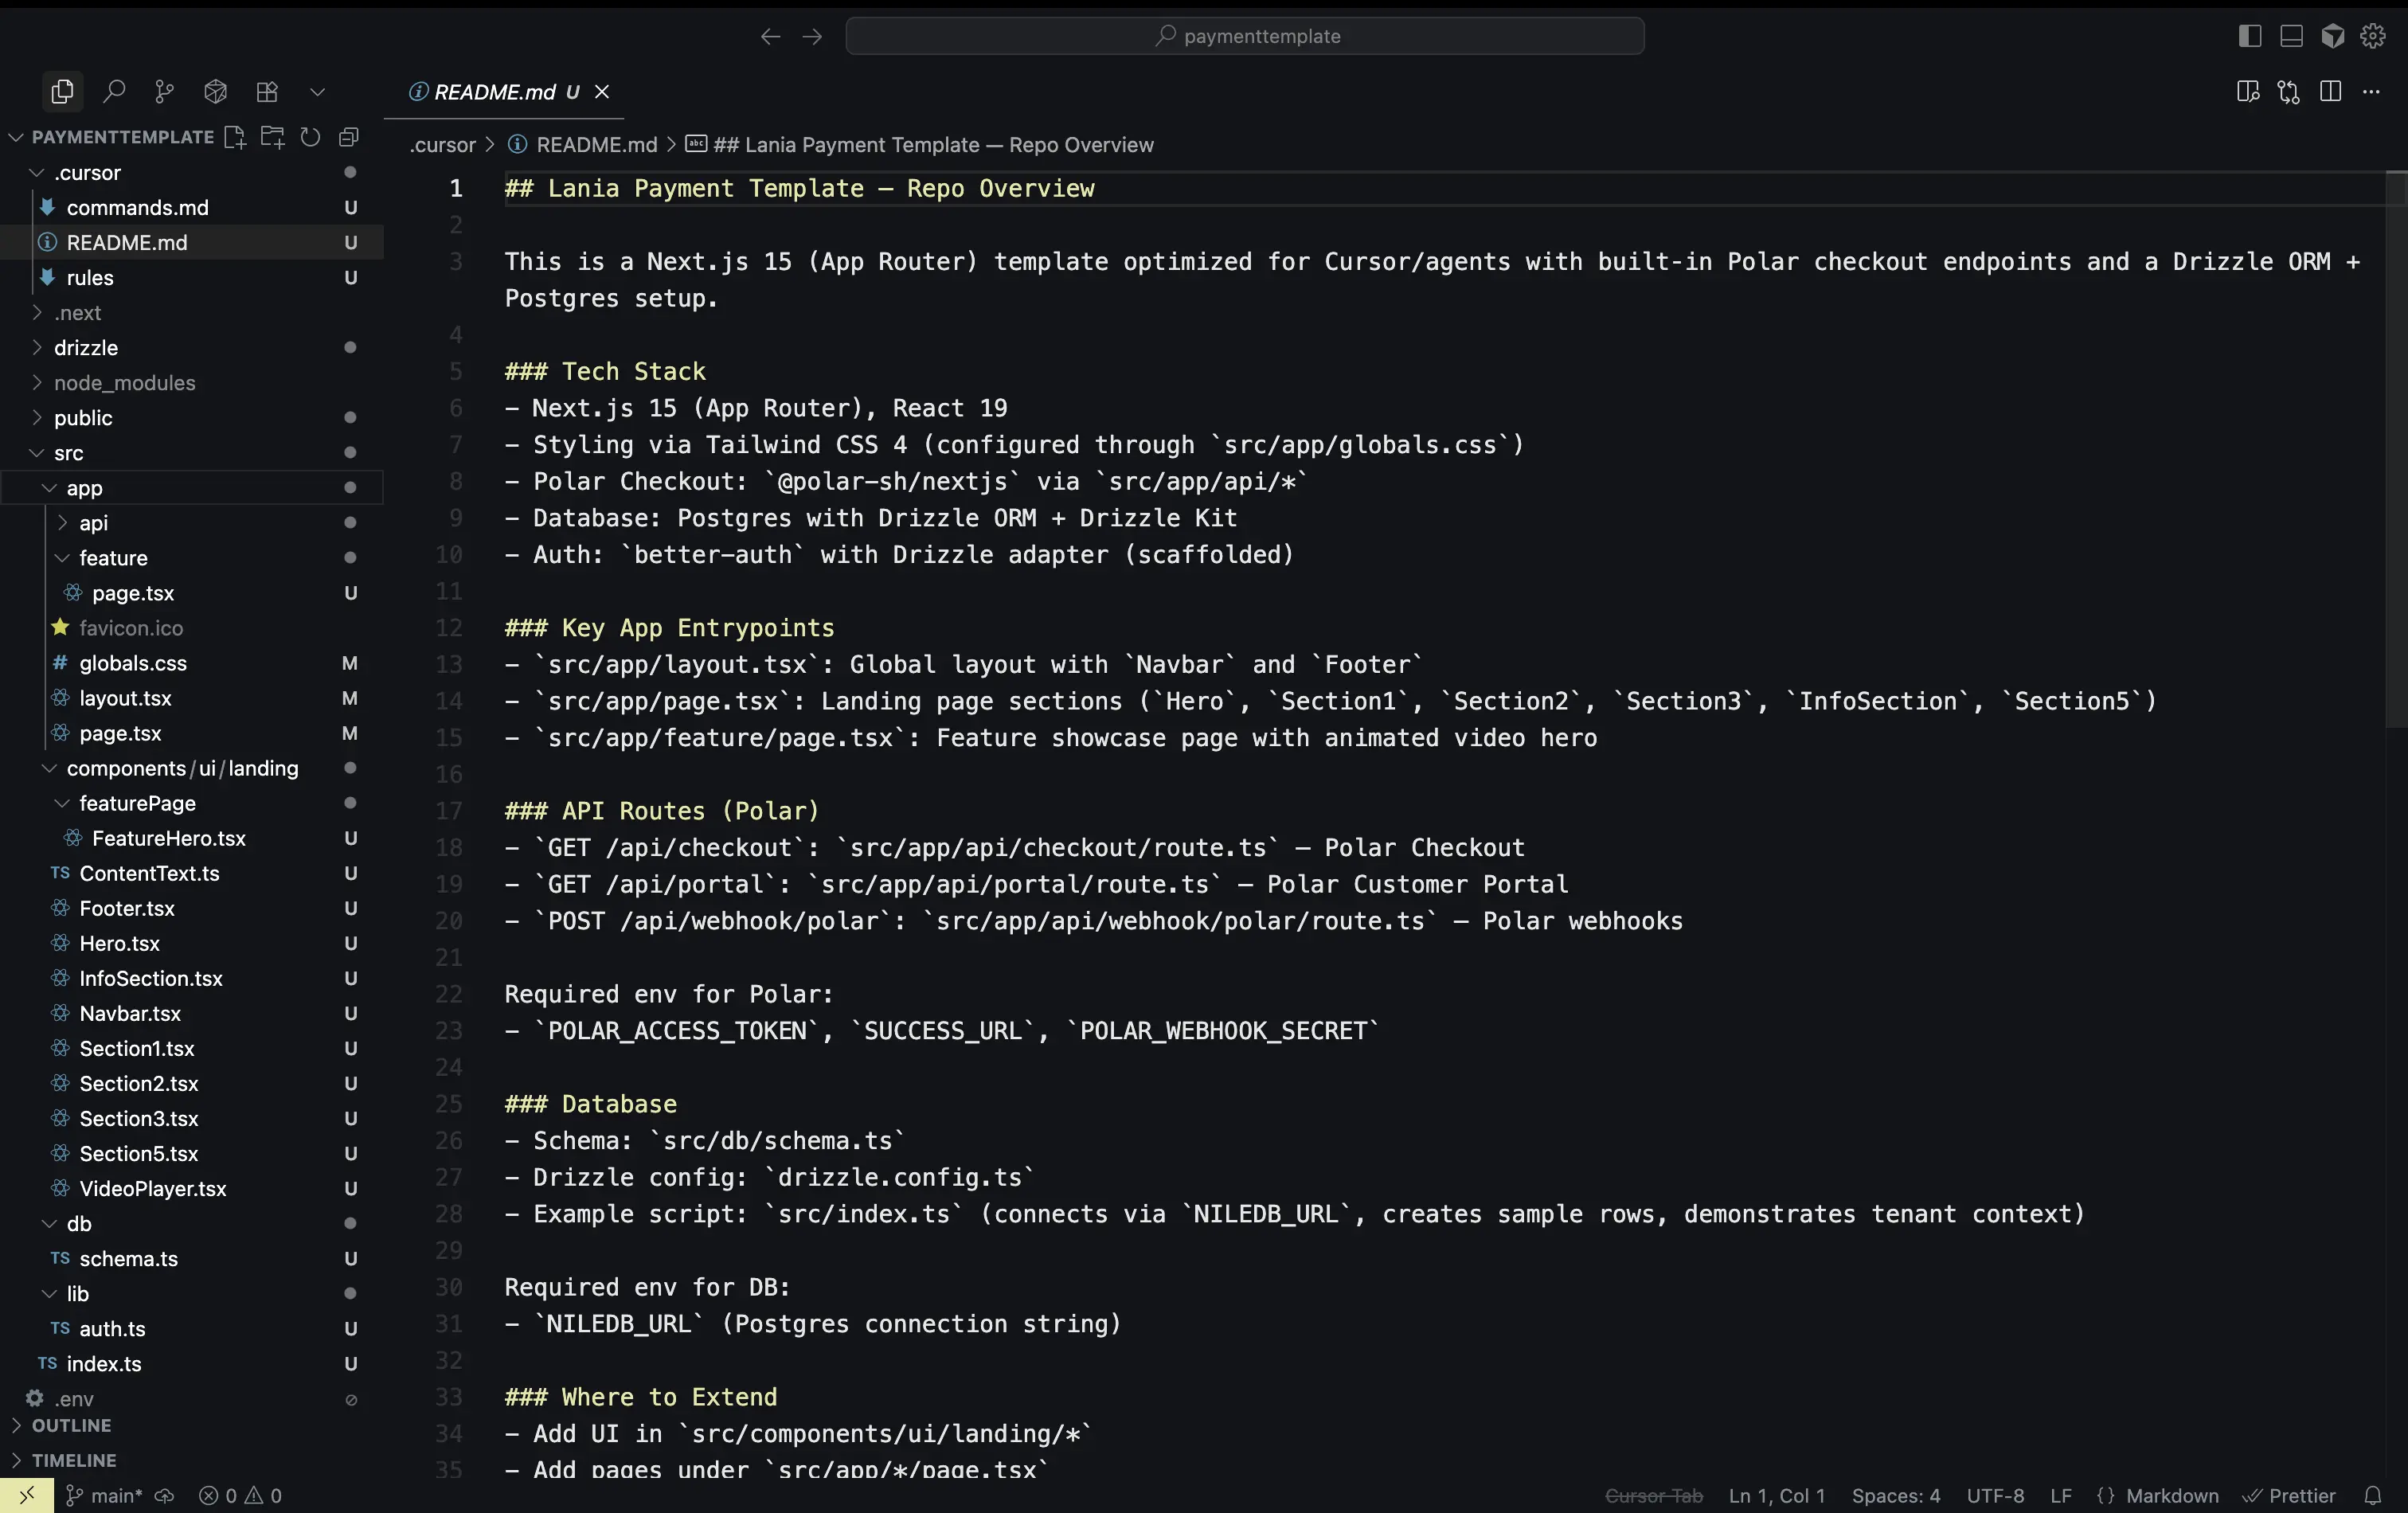Toggle the bottom panel visibility
Image resolution: width=2408 pixels, height=1513 pixels.
point(2291,36)
